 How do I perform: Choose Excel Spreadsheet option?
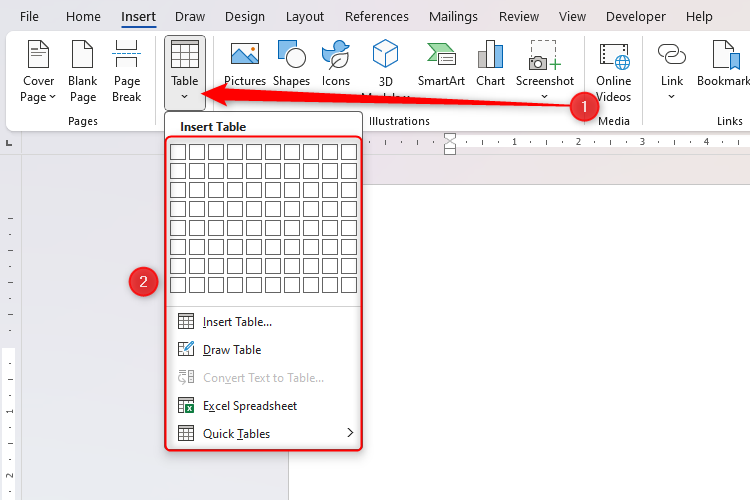point(250,406)
